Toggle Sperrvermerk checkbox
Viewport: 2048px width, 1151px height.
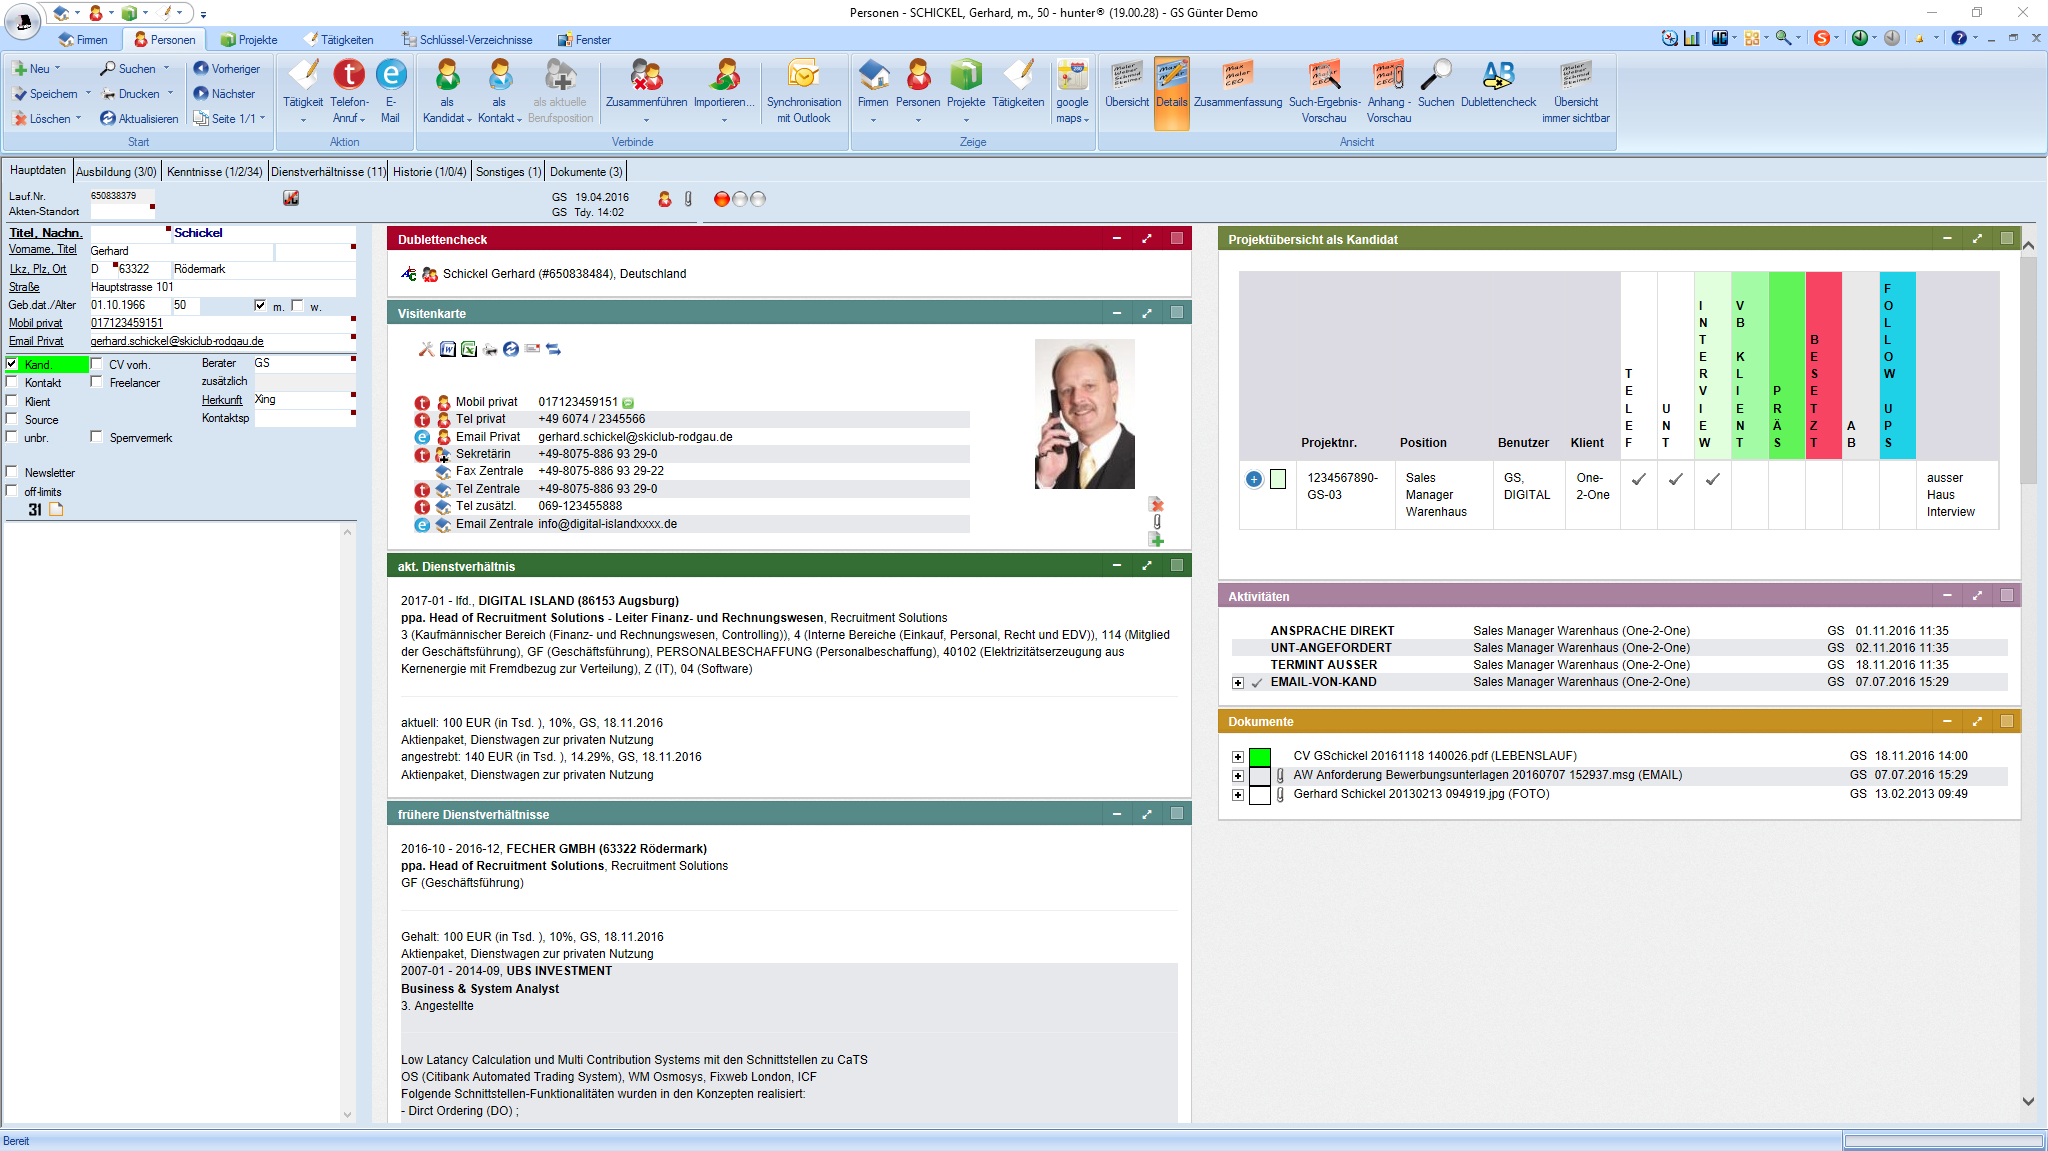pyautogui.click(x=97, y=437)
